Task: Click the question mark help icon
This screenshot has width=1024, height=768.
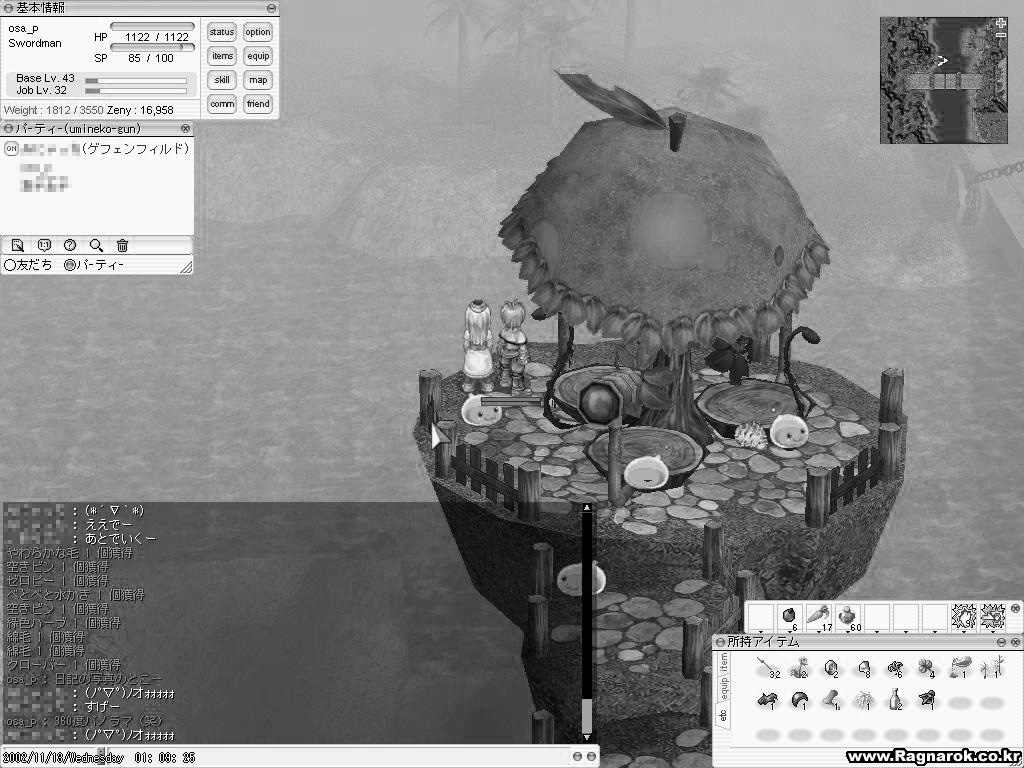Action: pos(70,246)
